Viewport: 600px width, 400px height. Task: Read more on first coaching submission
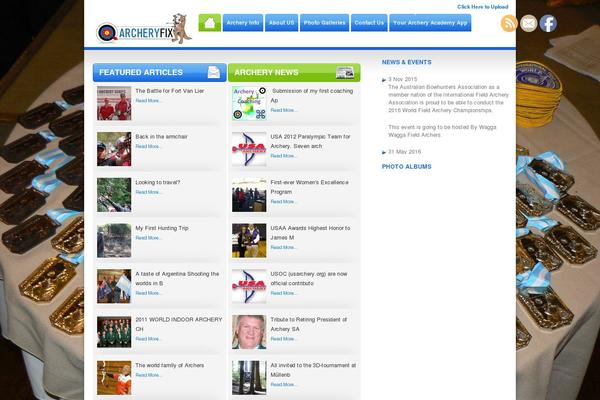click(284, 110)
